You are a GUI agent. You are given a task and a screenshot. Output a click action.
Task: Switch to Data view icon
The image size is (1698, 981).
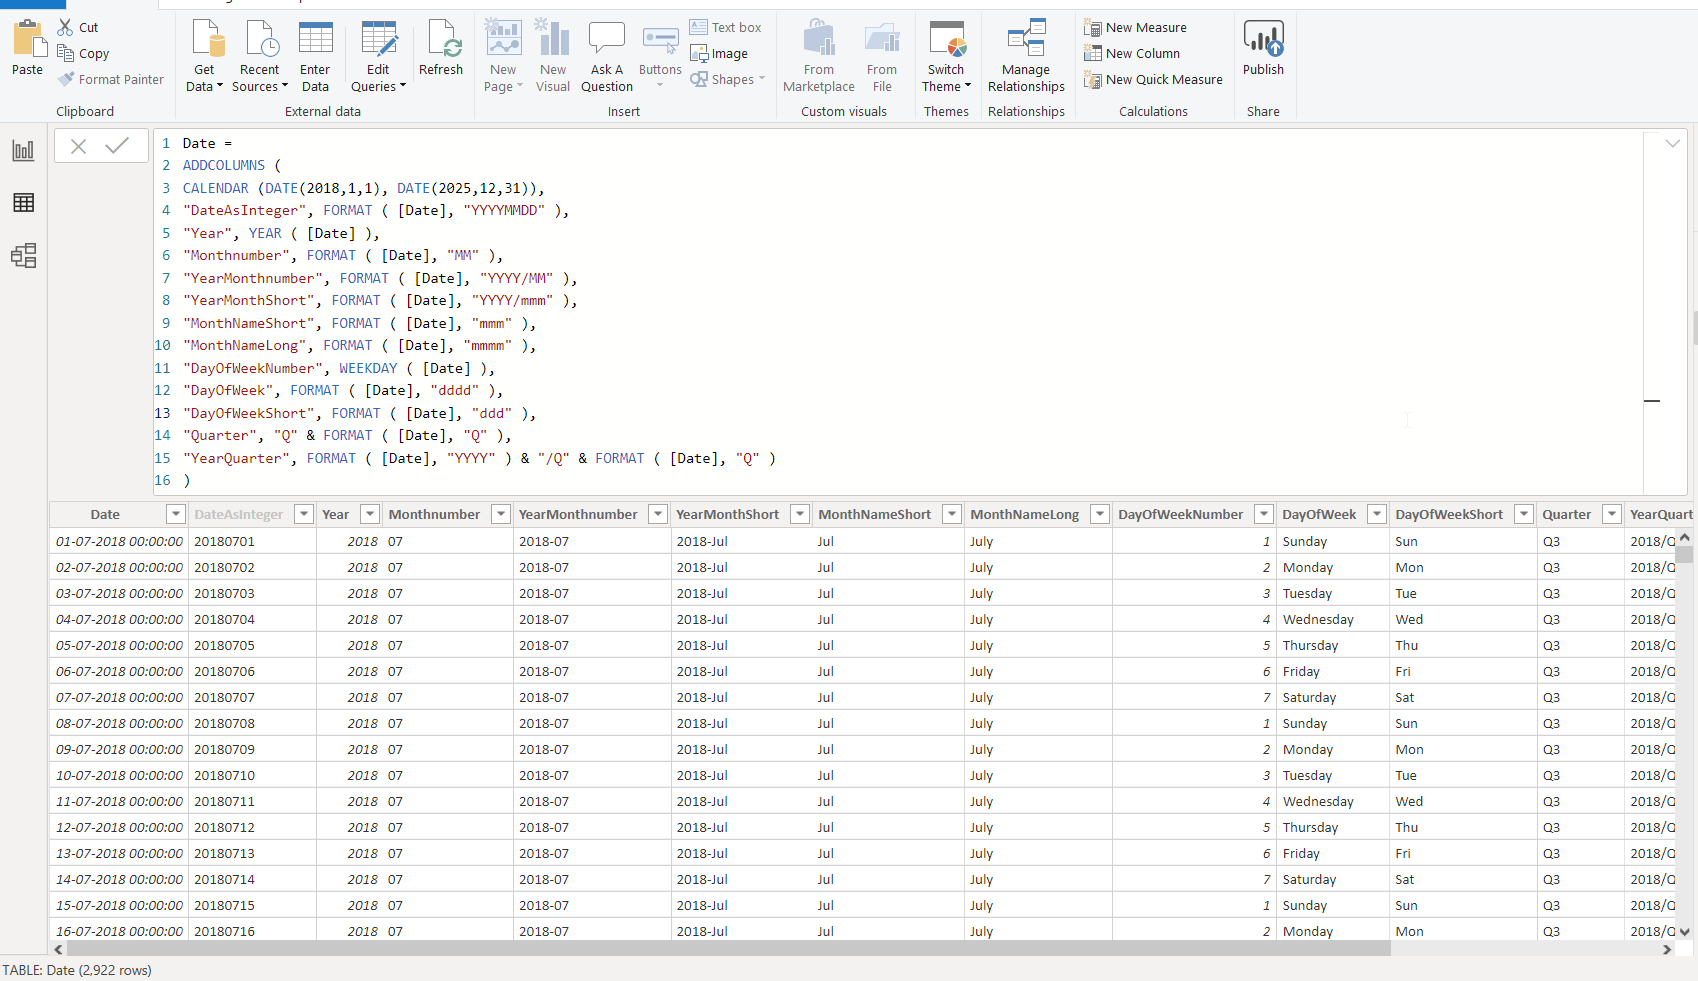[x=23, y=203]
